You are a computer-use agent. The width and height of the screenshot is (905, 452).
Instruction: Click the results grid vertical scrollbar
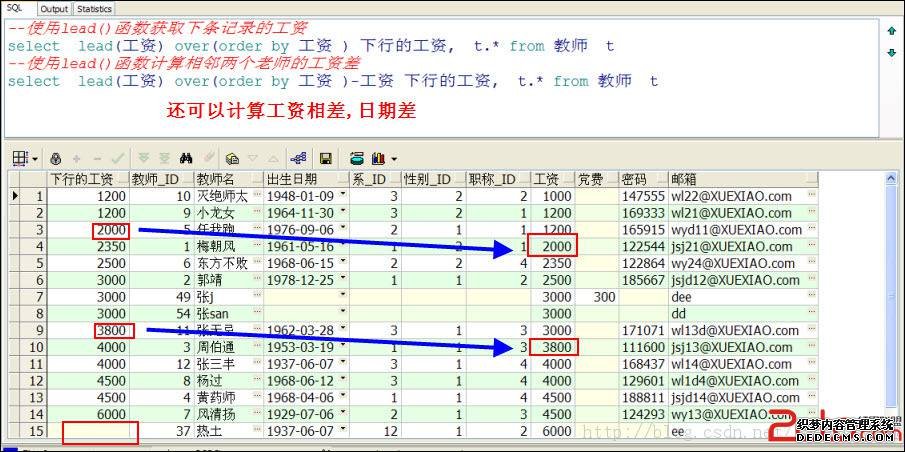(893, 300)
